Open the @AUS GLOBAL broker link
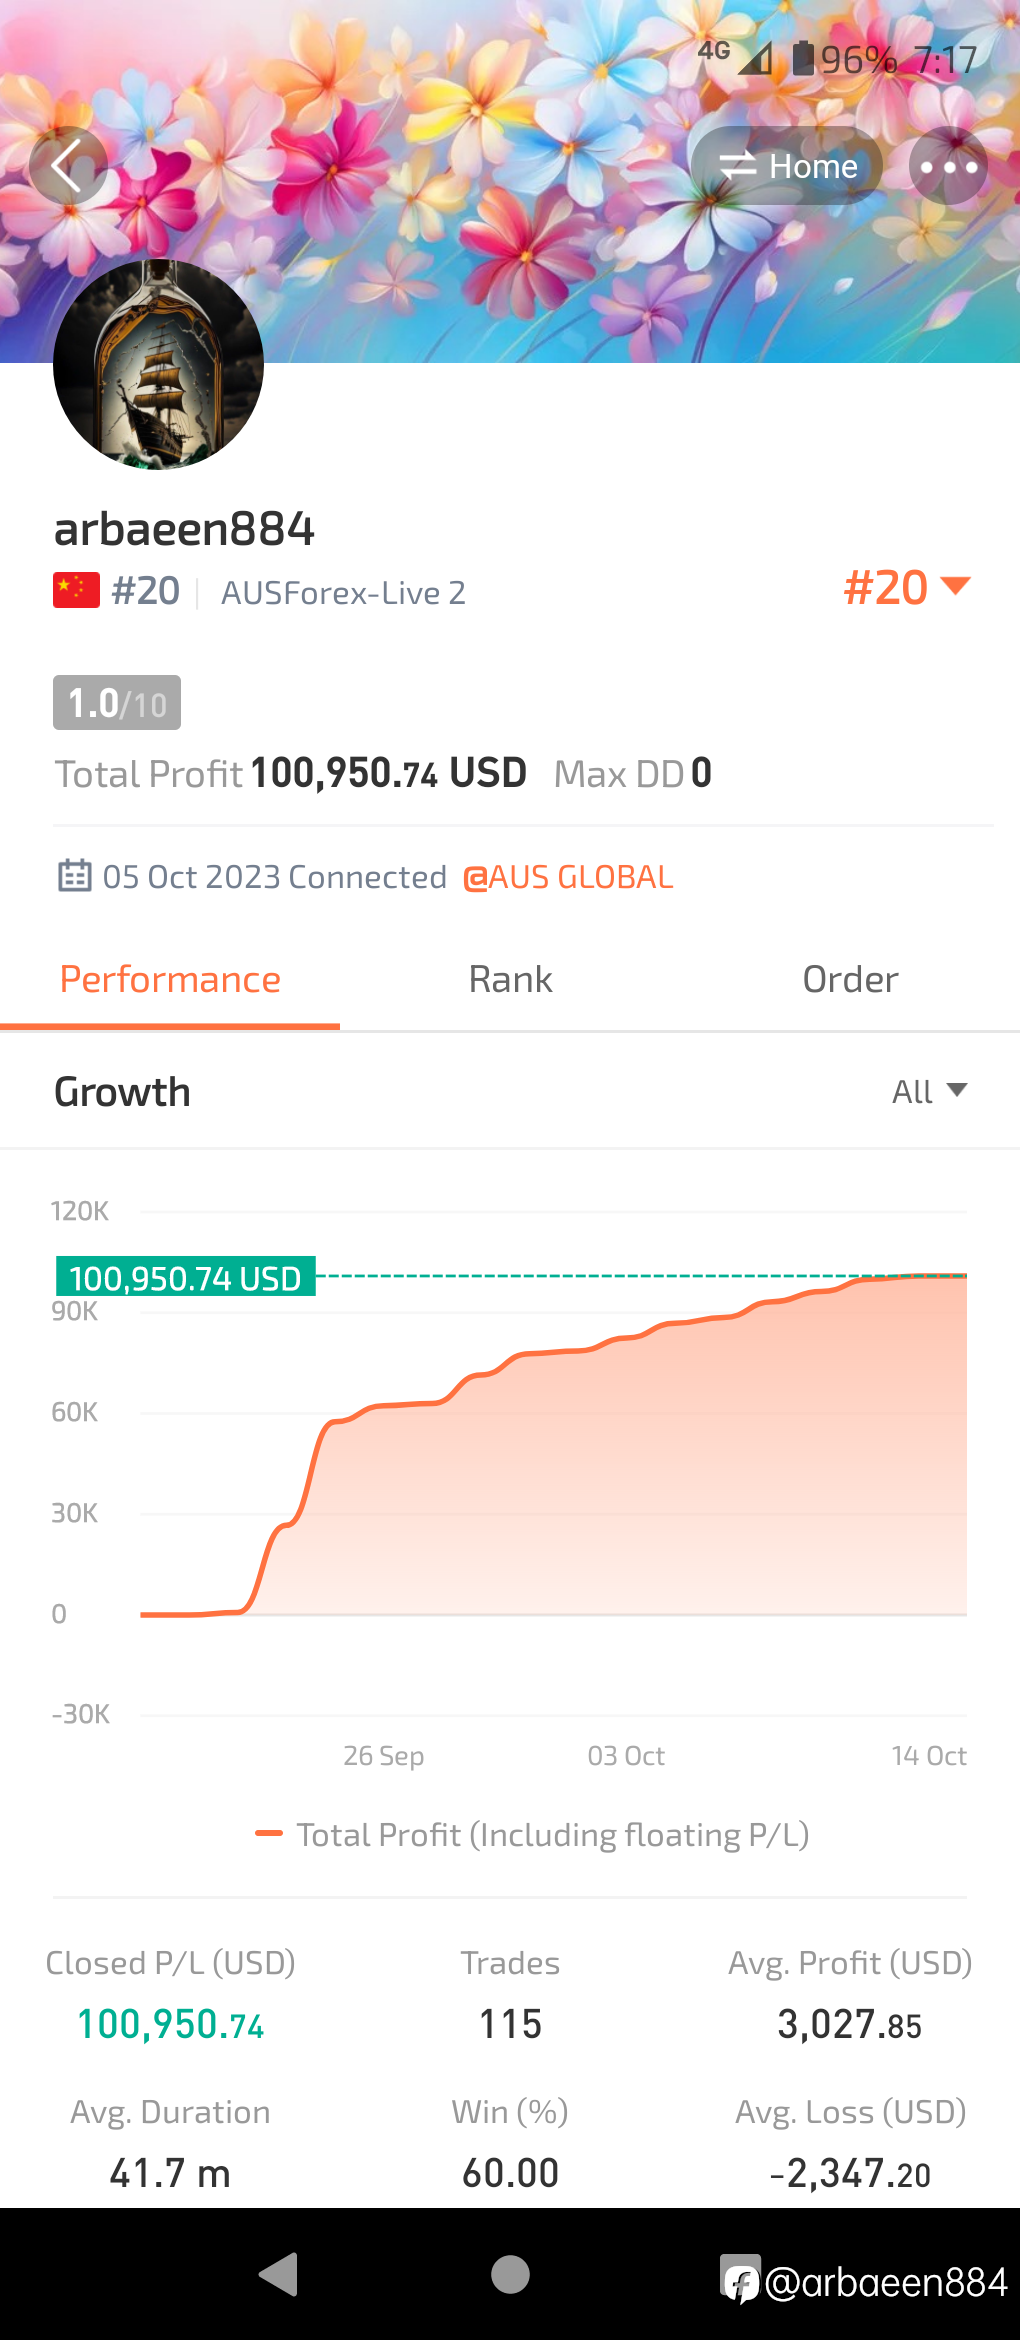The height and width of the screenshot is (2340, 1020). 568,877
